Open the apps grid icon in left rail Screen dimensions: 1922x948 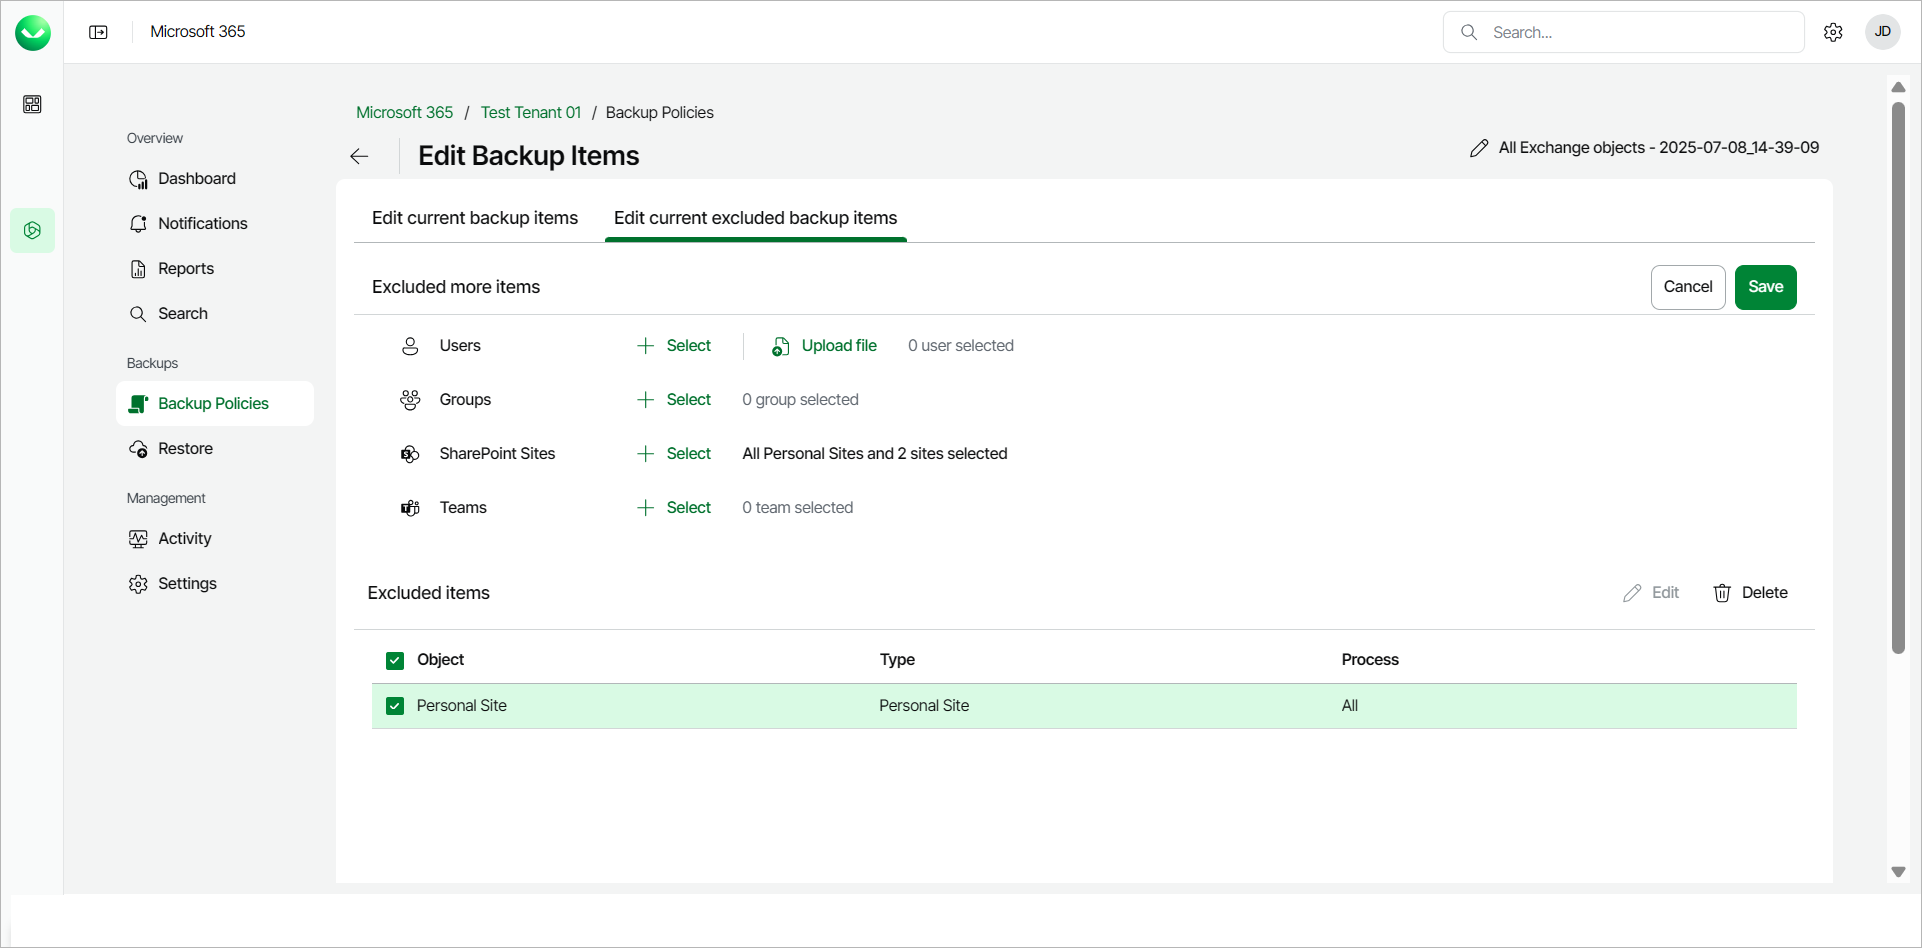point(32,104)
